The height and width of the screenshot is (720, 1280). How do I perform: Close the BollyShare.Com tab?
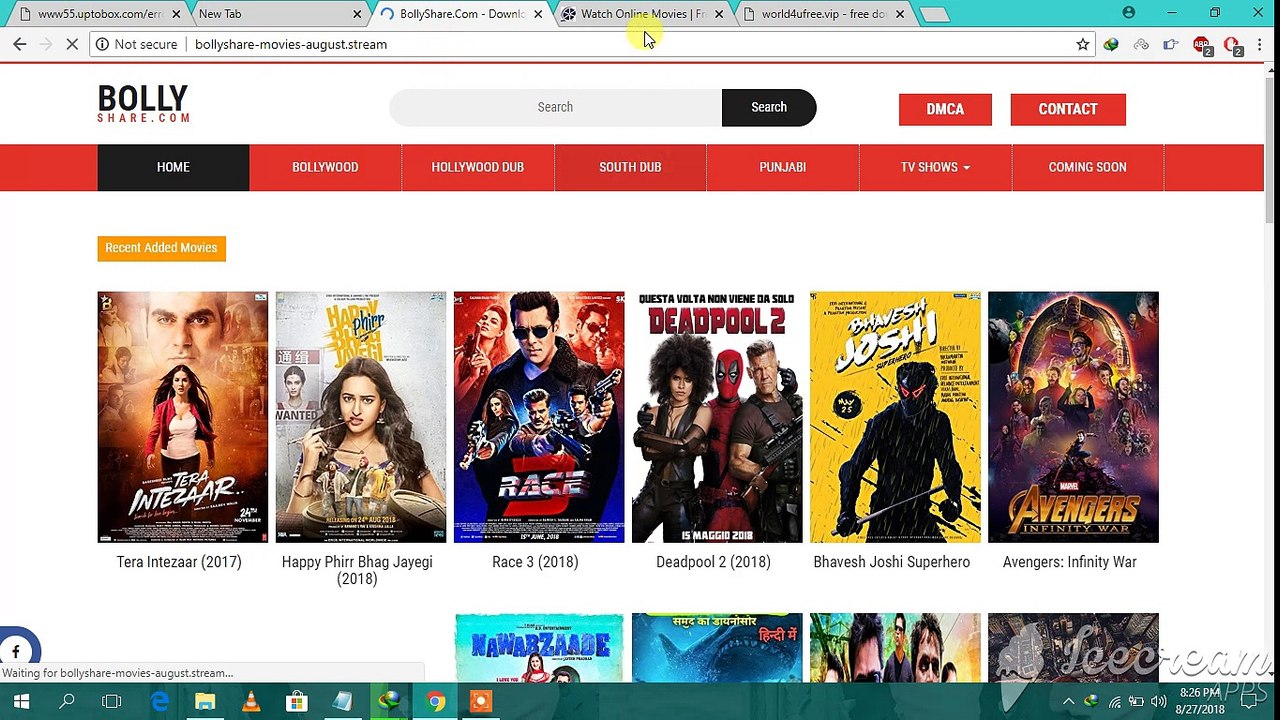point(538,14)
